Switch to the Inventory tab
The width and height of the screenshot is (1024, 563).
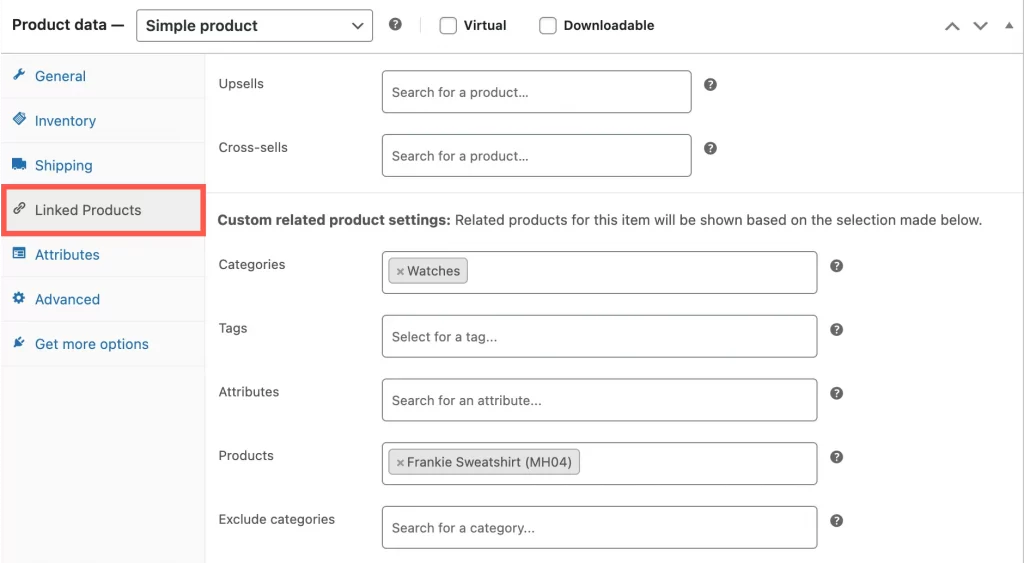click(x=103, y=121)
